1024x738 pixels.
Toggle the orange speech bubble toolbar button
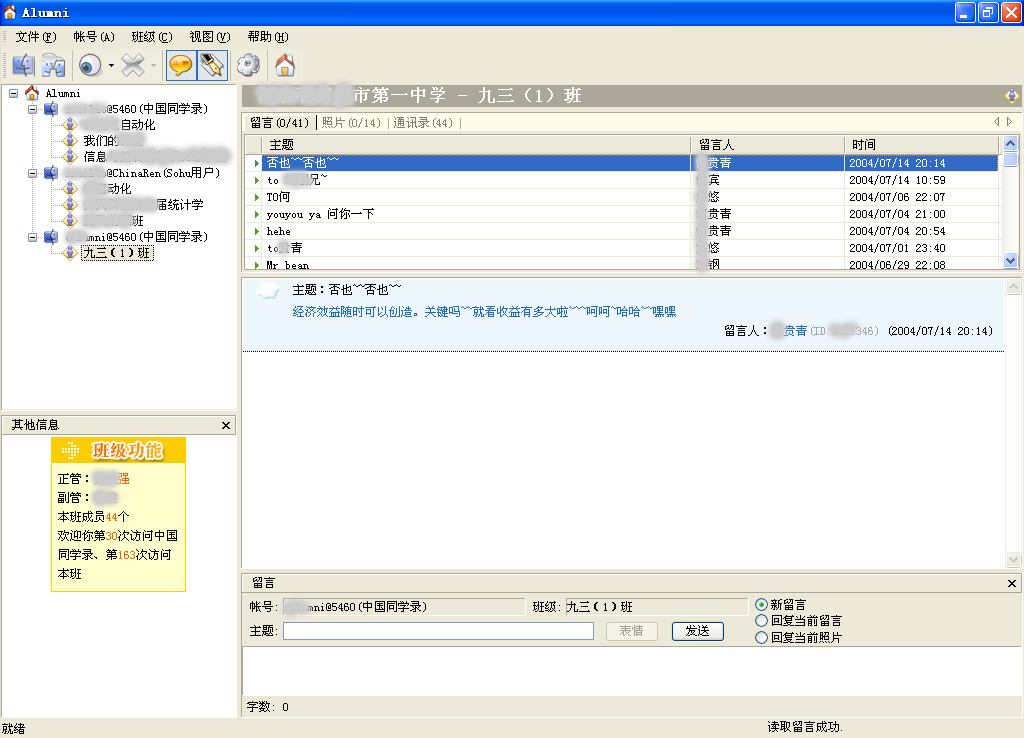[181, 65]
